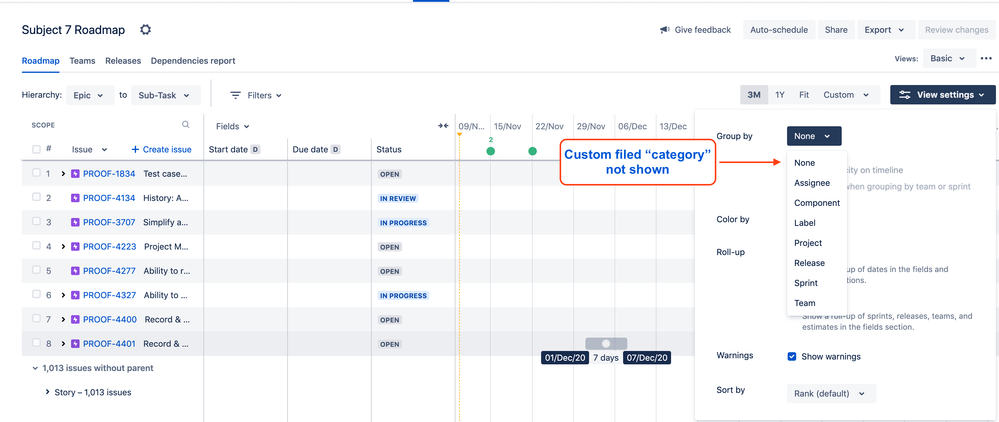Image resolution: width=999 pixels, height=422 pixels.
Task: Open the Epic hierarchy dropdown
Action: coord(90,95)
